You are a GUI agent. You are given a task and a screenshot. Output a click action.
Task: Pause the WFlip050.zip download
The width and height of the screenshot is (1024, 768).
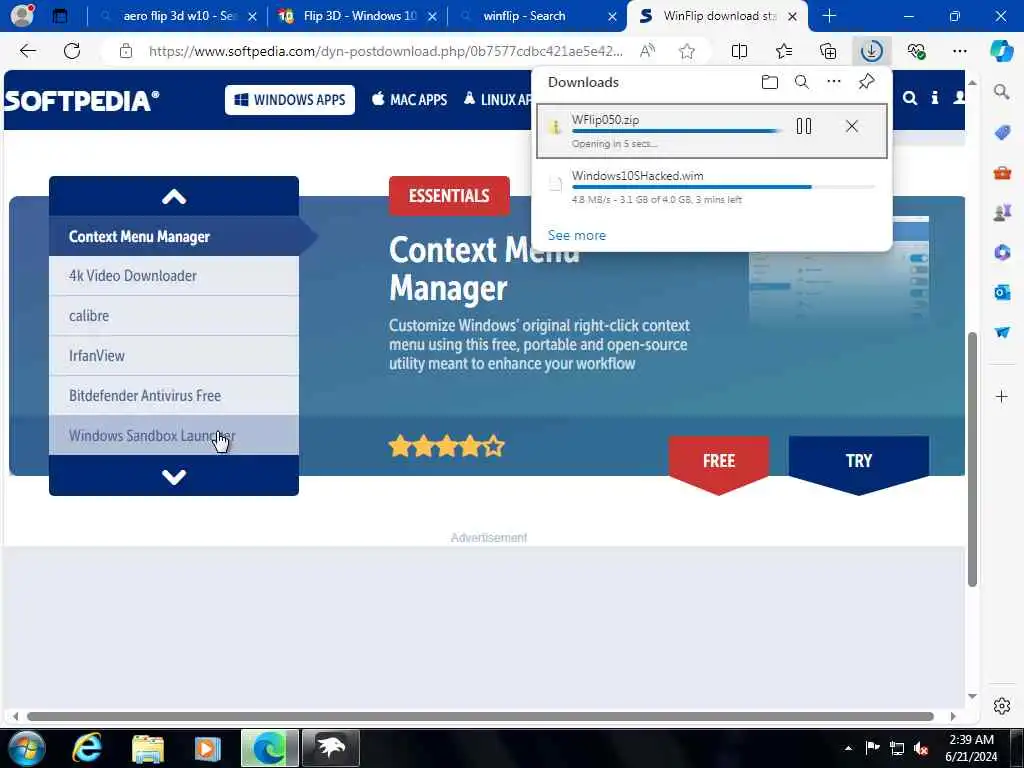(x=804, y=126)
